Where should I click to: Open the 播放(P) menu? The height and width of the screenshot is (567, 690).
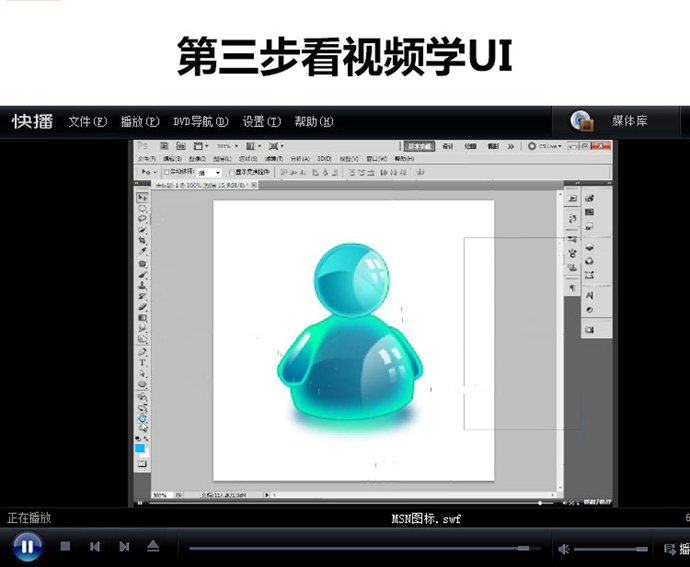(x=140, y=122)
